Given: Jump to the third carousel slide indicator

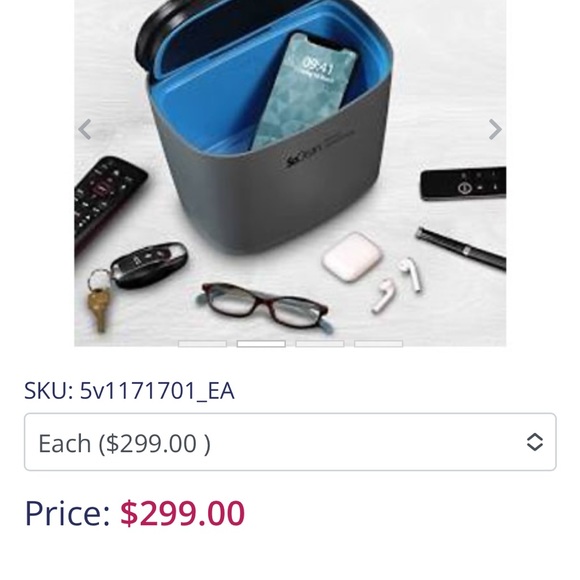Looking at the screenshot, I should coord(320,344).
